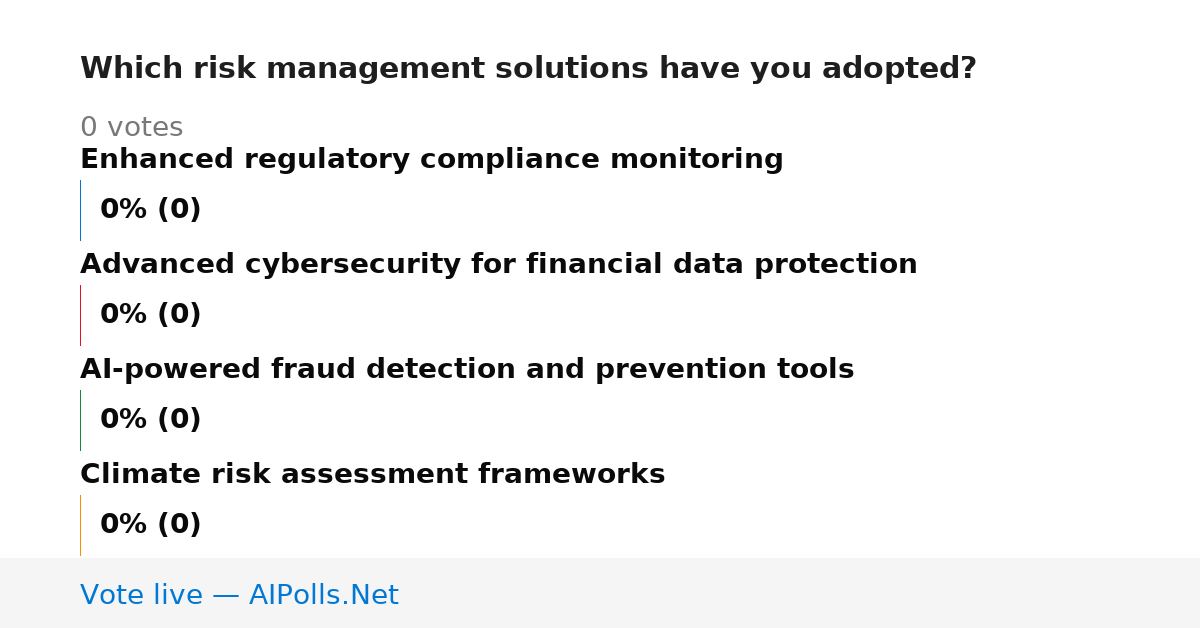Click 0% (0) result under regulatory compliance
This screenshot has width=1200, height=628.
151,210
